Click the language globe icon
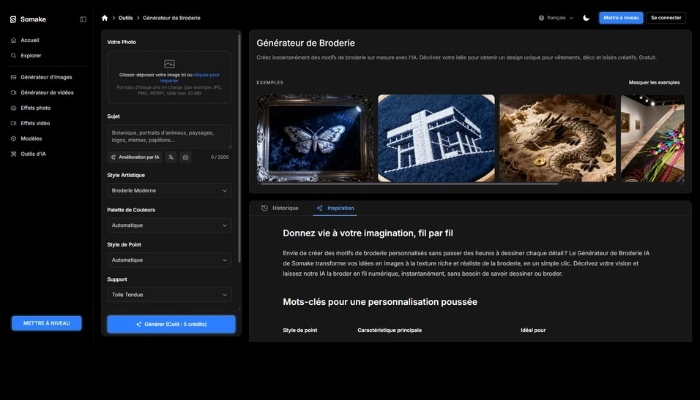This screenshot has width=700, height=400. tap(542, 18)
